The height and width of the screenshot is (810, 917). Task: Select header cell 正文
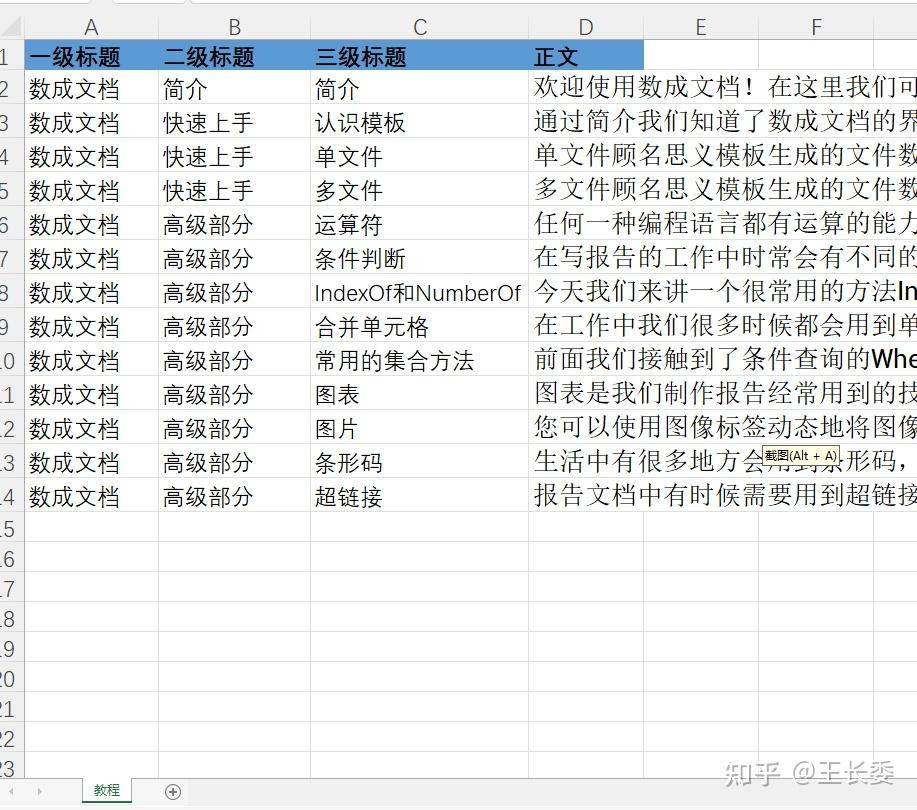tap(585, 55)
